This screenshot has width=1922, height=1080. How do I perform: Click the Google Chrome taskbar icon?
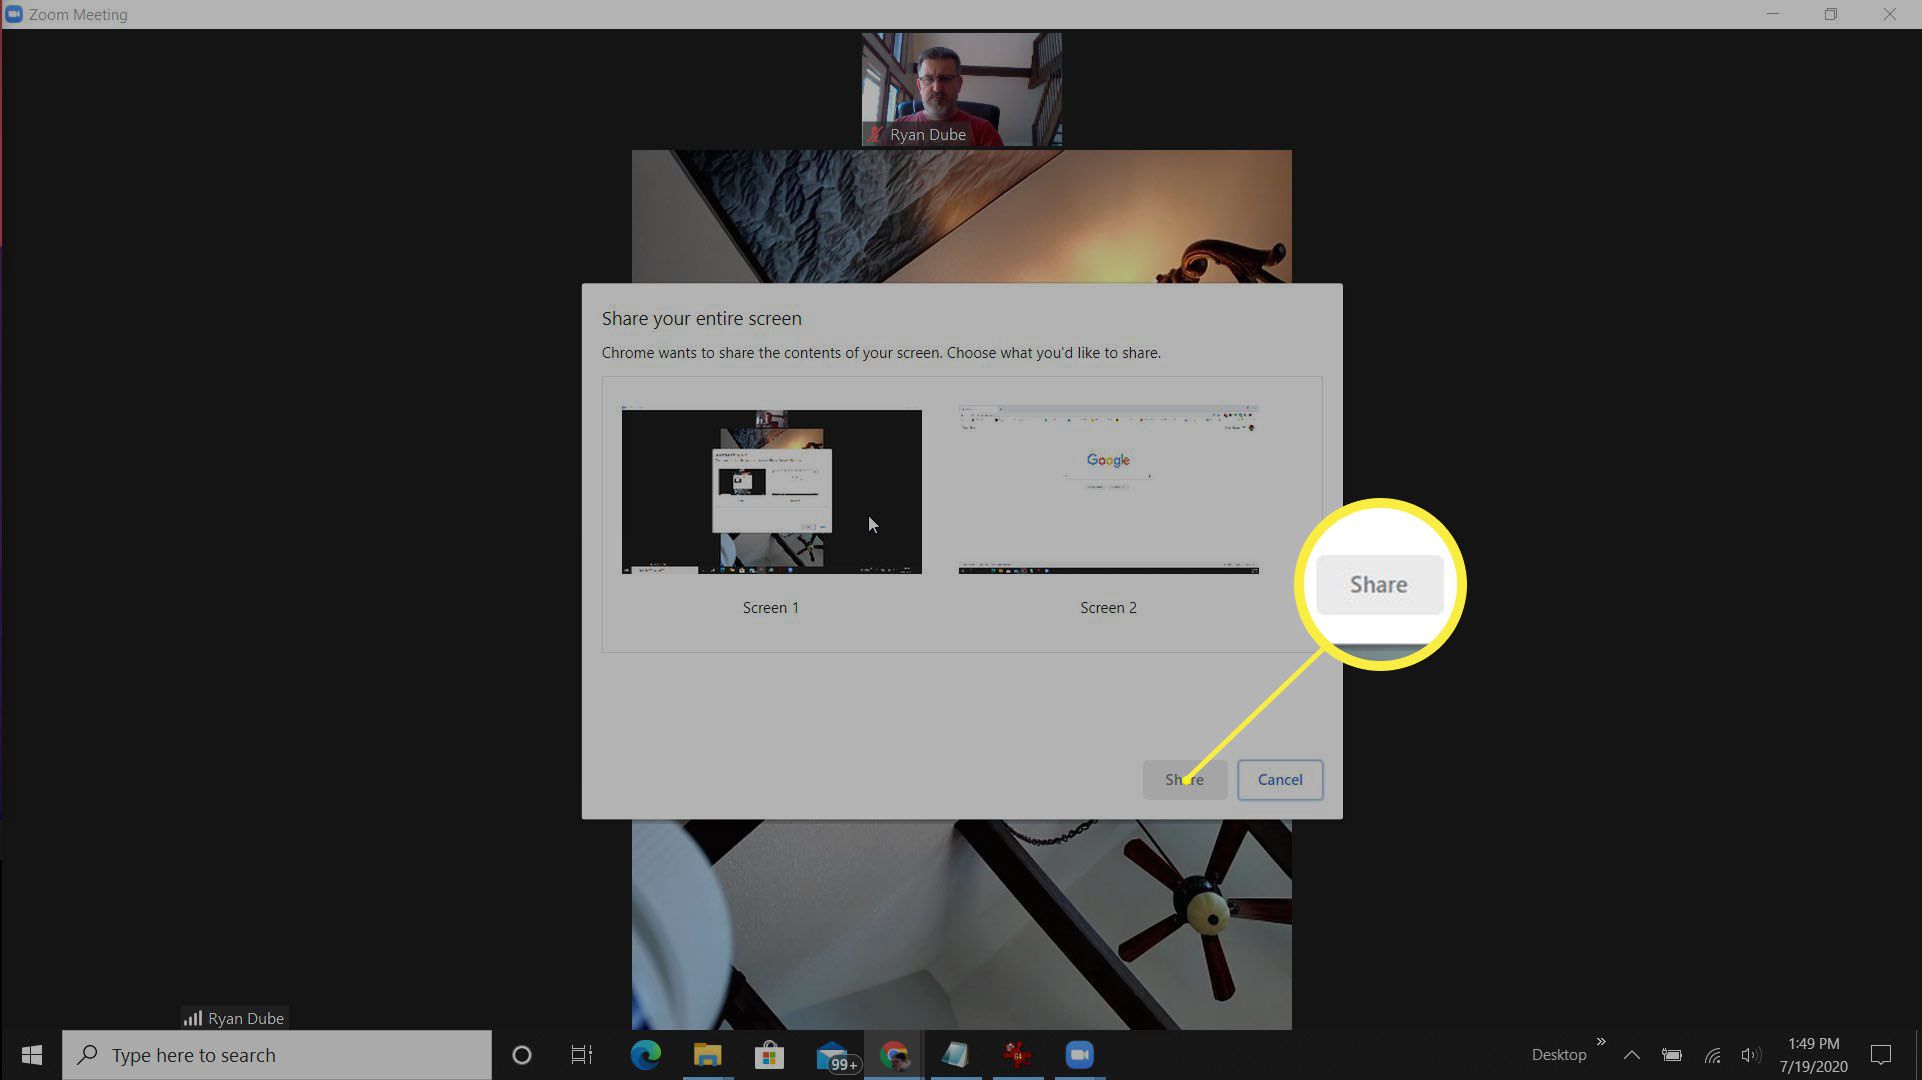(895, 1055)
